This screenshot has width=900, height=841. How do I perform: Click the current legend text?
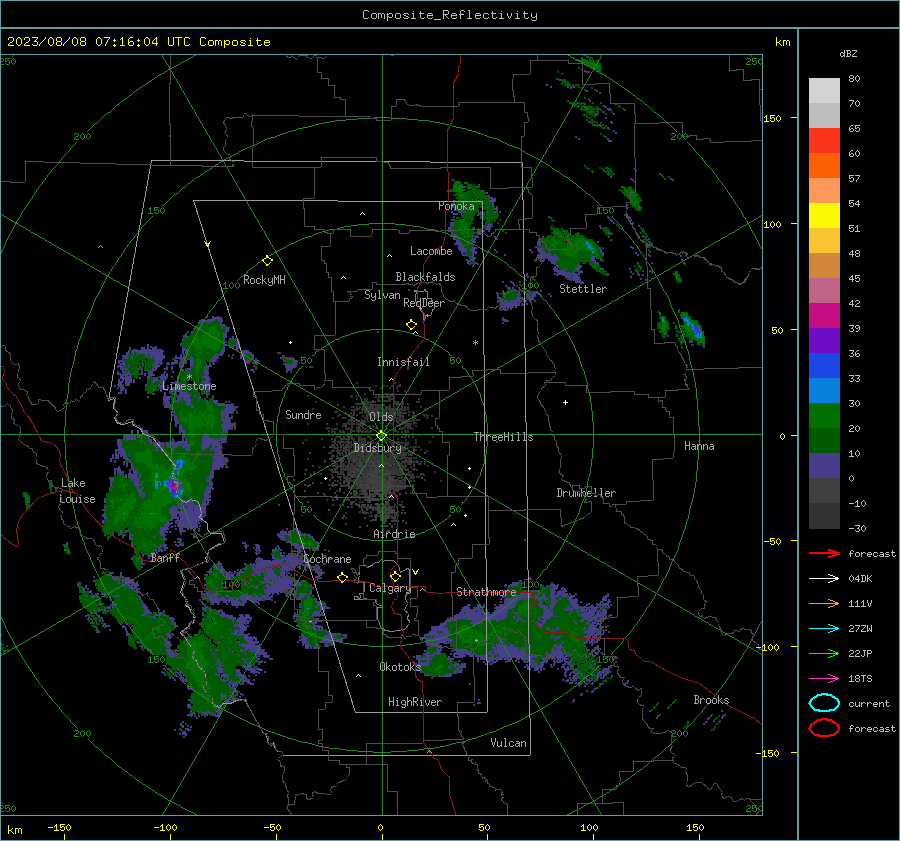tap(869, 704)
